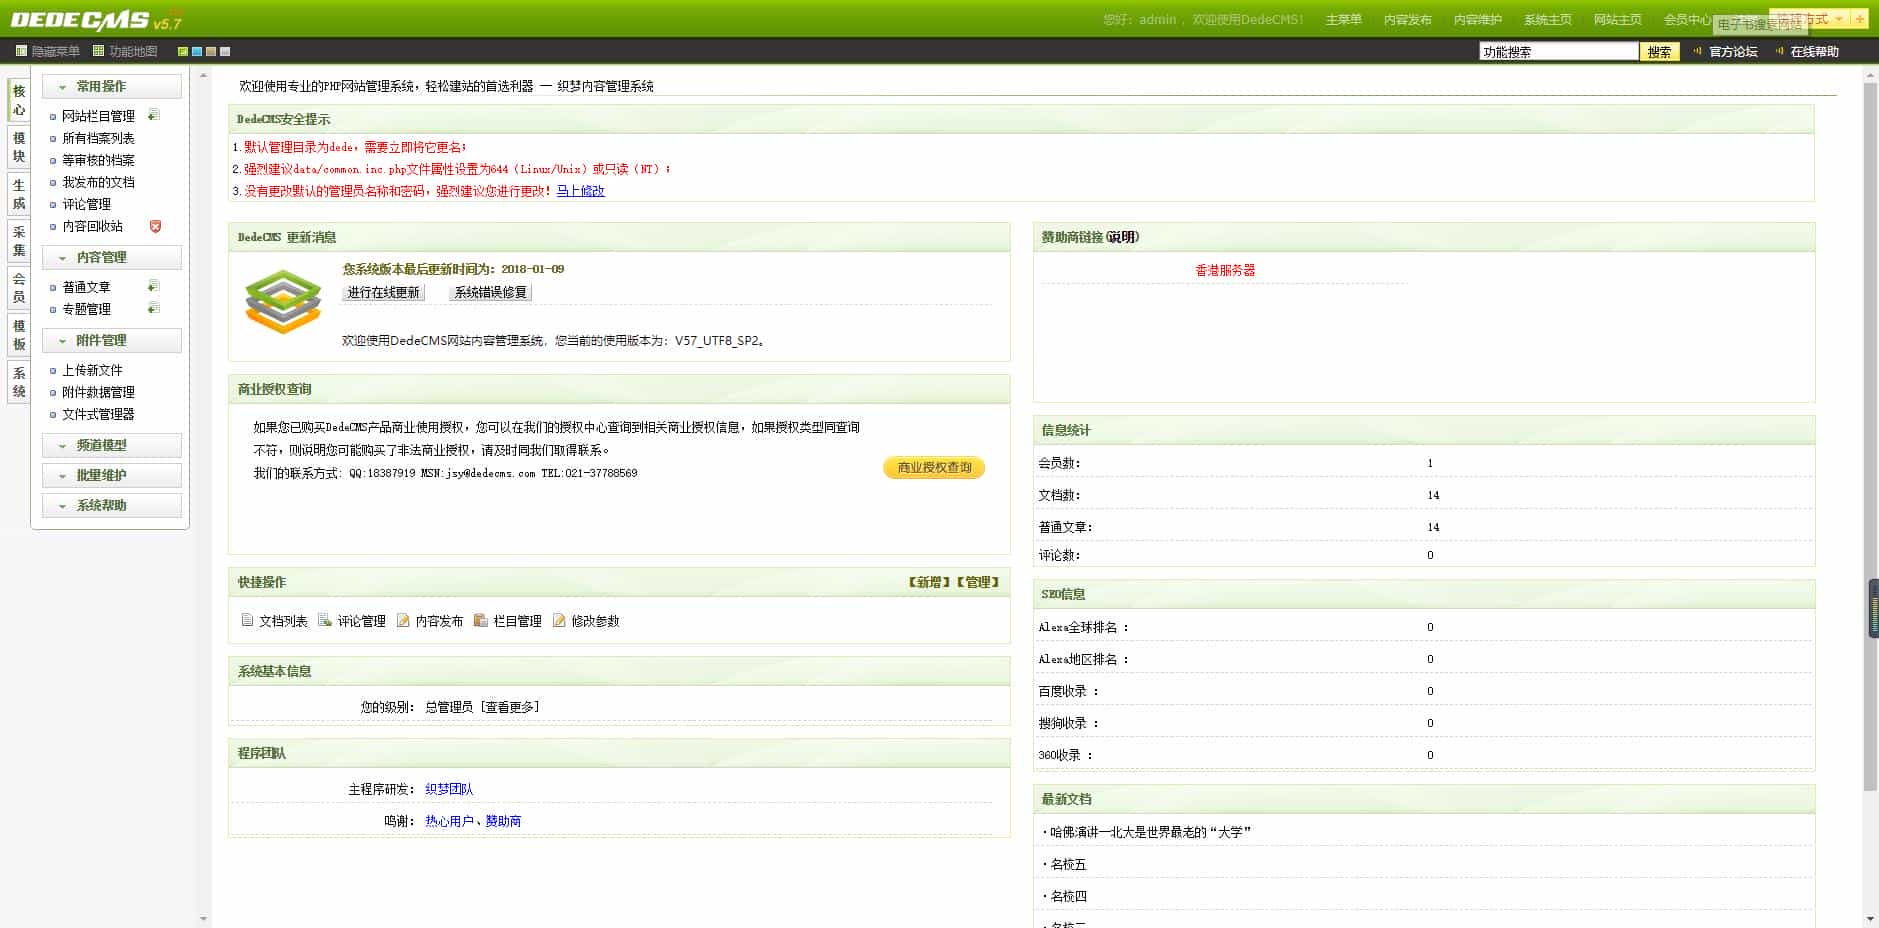Open 内容发布 in top navigation
The height and width of the screenshot is (928, 1879).
[1407, 19]
